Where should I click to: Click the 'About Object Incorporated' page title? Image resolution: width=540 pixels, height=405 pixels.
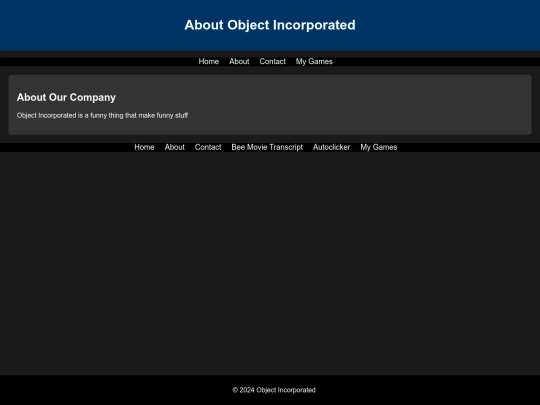(270, 25)
